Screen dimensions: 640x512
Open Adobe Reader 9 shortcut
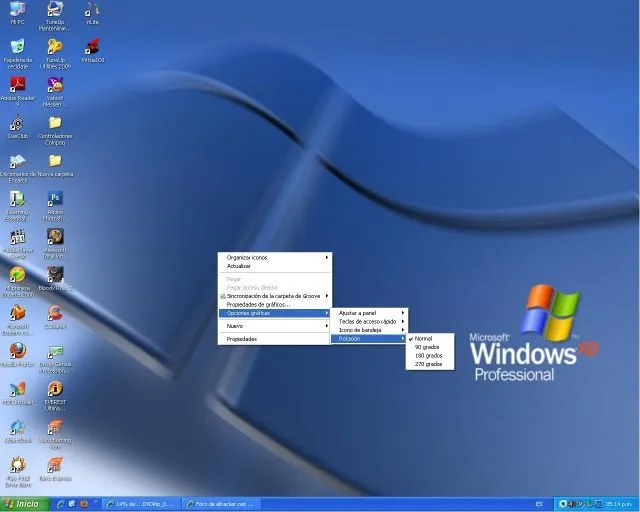[x=18, y=91]
